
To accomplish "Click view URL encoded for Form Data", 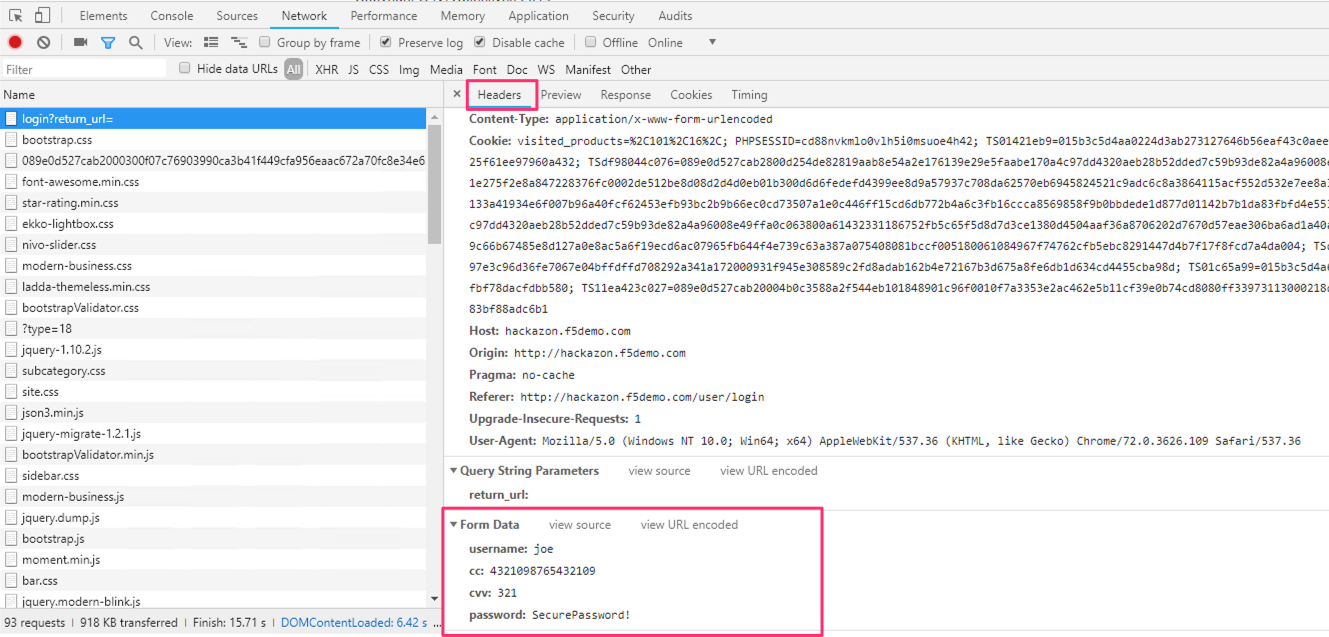I will [689, 524].
